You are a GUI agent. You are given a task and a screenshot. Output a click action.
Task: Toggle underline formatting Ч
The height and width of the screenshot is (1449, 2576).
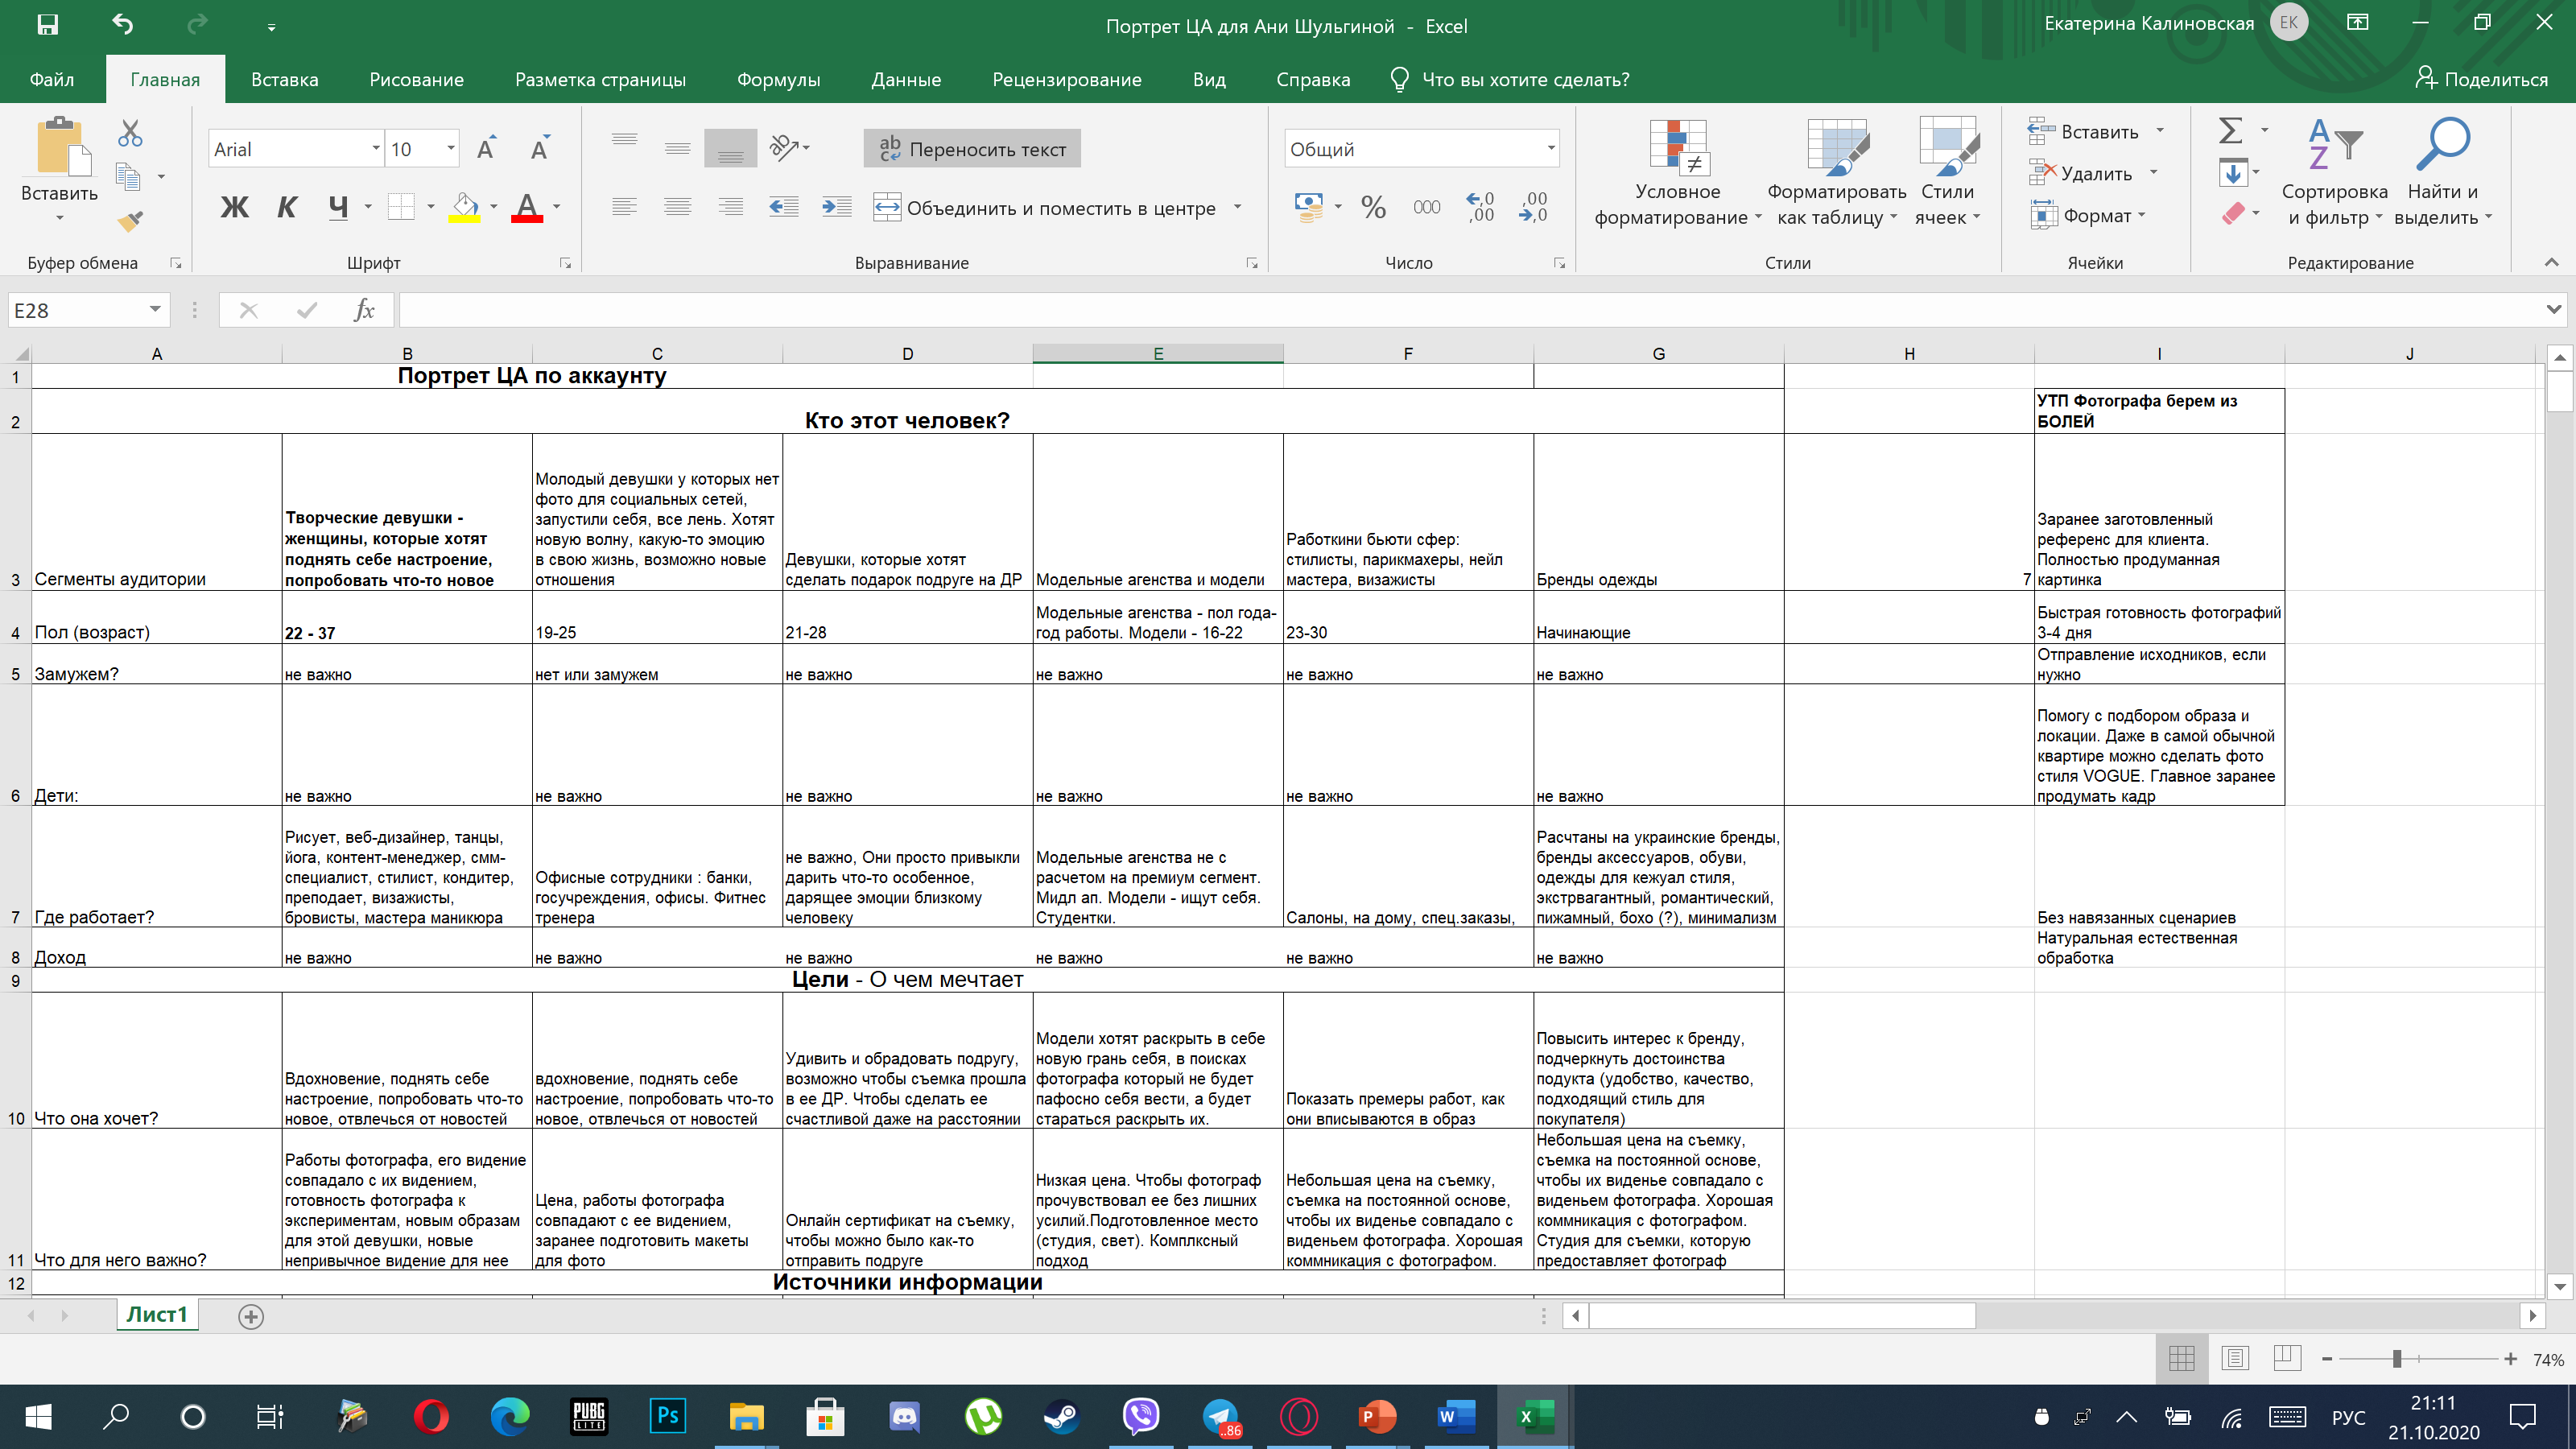338,207
